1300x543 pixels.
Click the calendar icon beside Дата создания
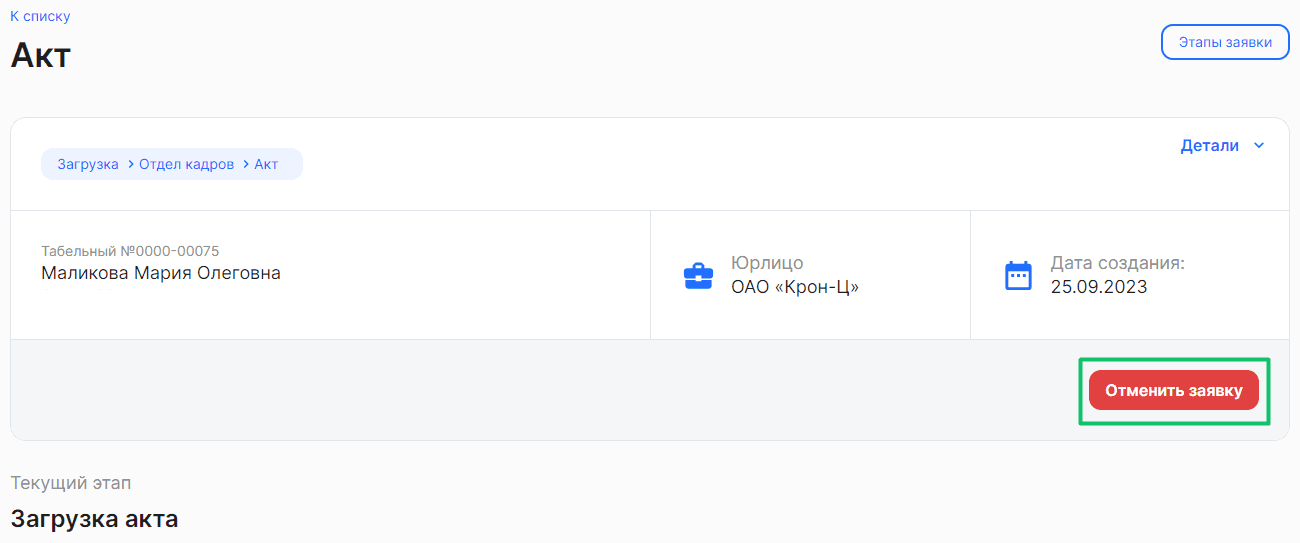(1018, 275)
